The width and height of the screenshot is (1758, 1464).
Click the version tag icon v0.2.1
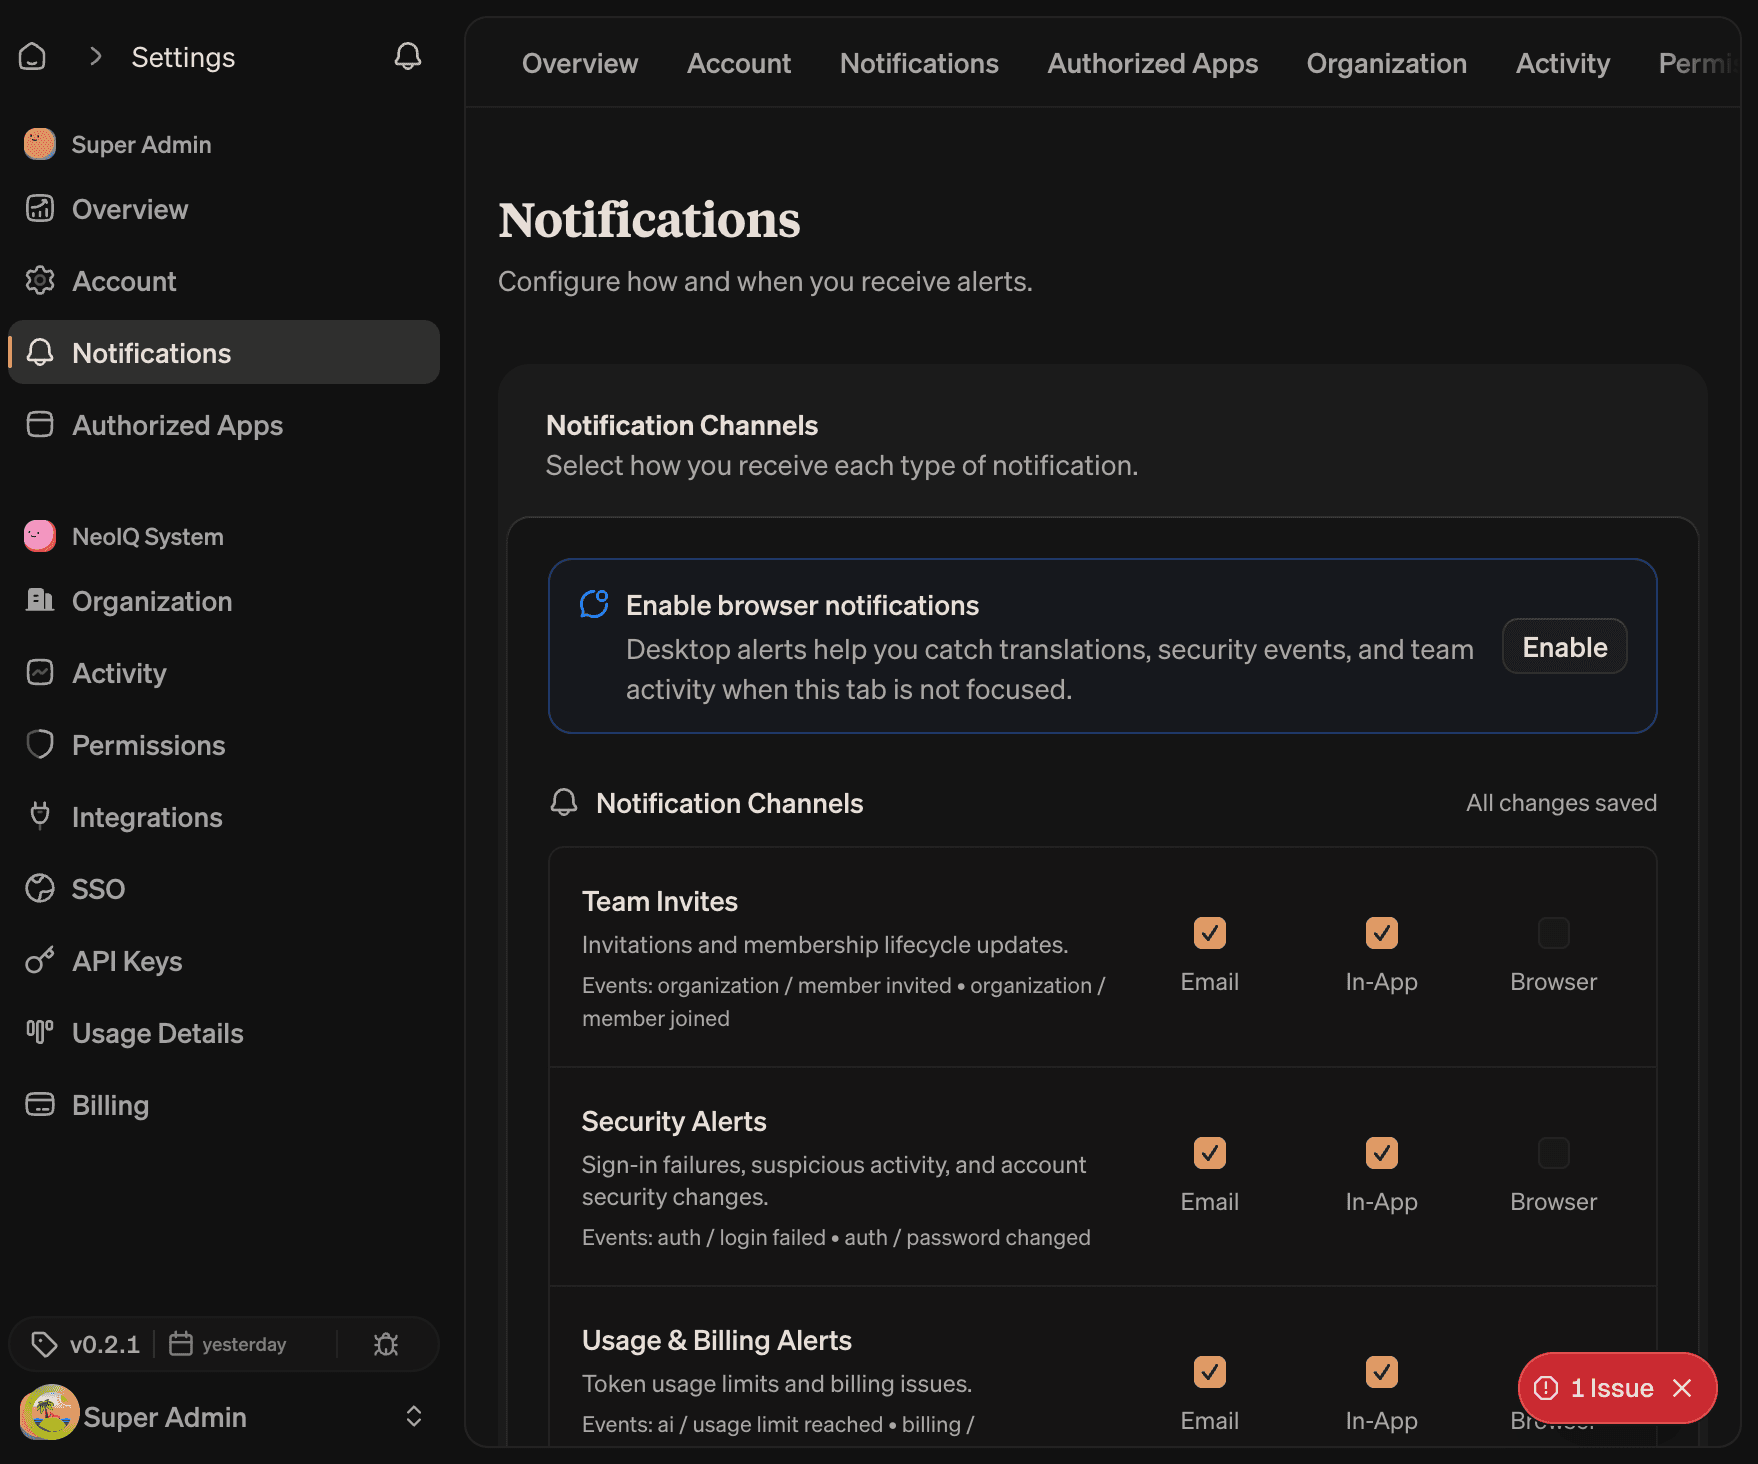44,1344
